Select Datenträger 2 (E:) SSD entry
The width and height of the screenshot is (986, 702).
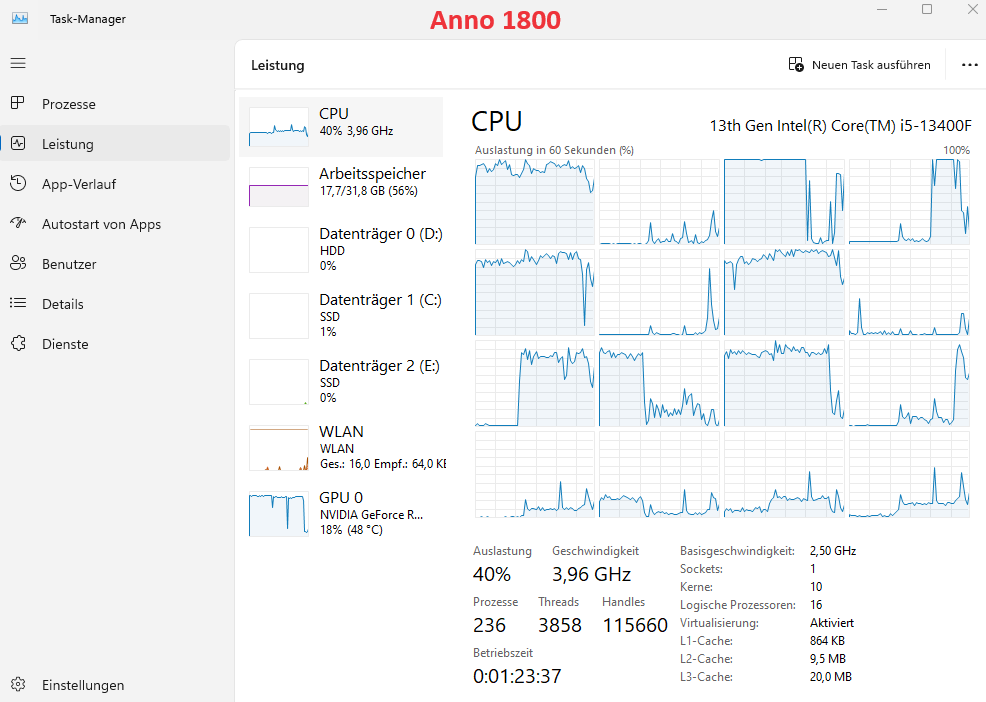click(341, 382)
